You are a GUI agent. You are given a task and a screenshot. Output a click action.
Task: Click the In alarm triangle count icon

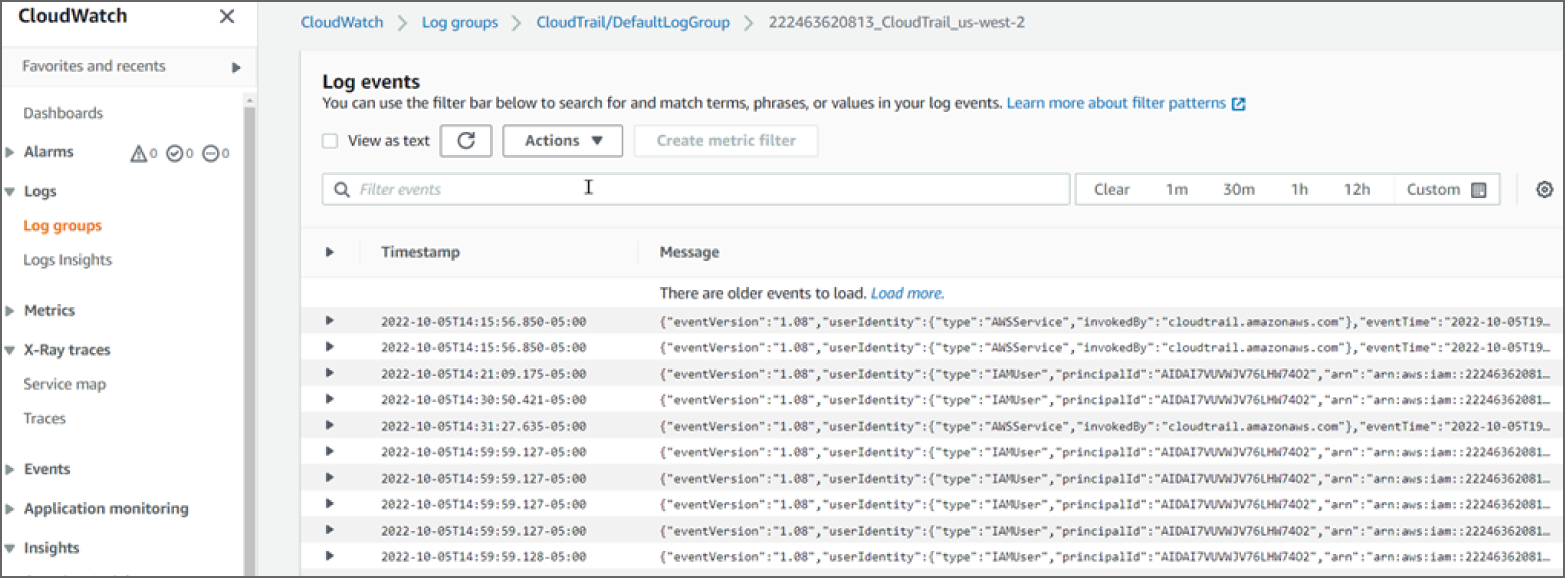tap(139, 153)
